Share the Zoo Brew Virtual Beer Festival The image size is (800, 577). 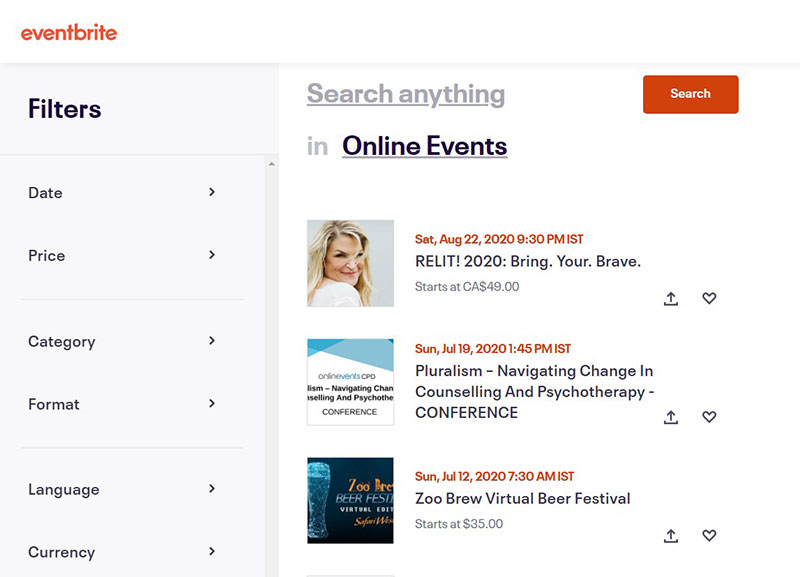coord(671,536)
